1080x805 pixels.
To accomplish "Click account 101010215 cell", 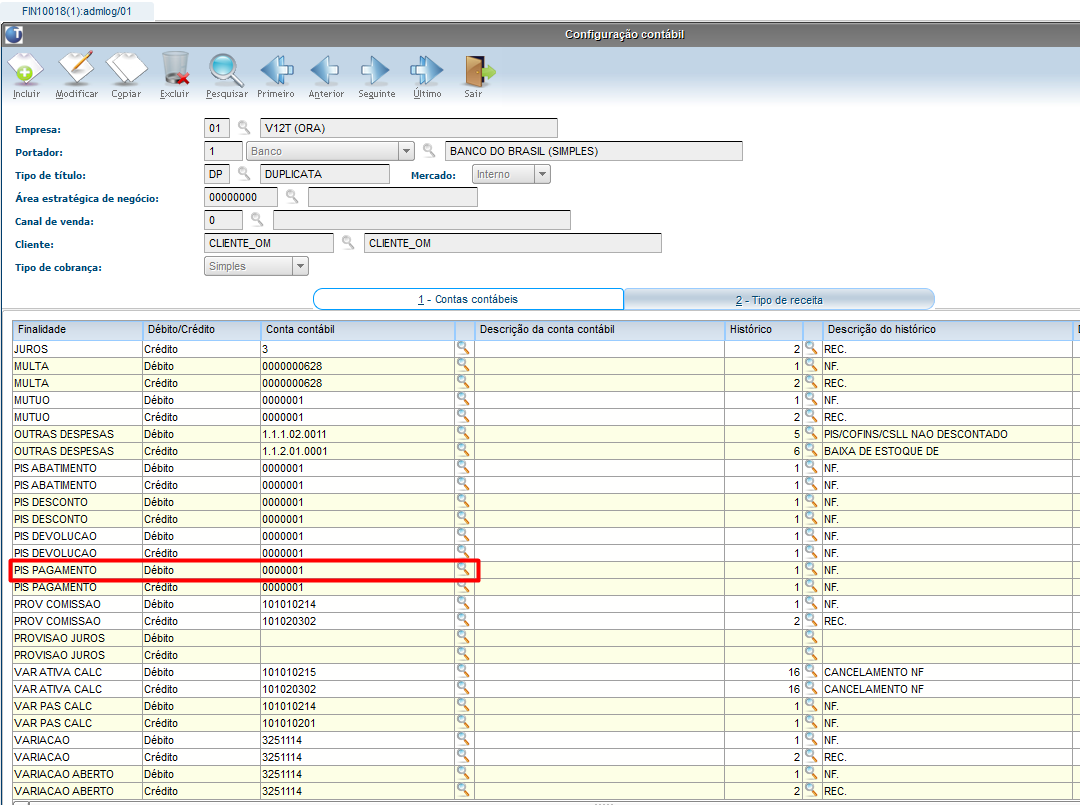I will tap(357, 672).
